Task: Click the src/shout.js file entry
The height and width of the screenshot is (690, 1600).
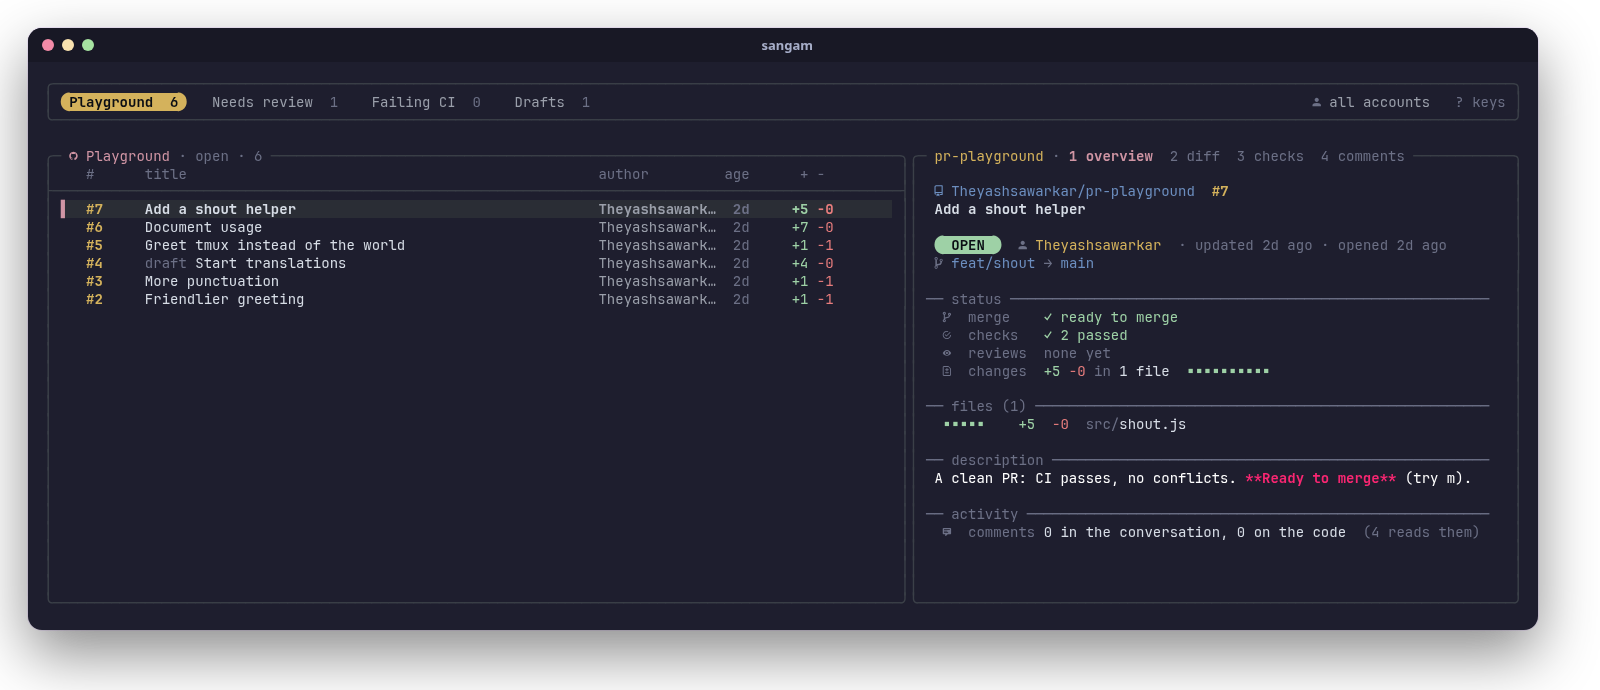Action: [1136, 424]
